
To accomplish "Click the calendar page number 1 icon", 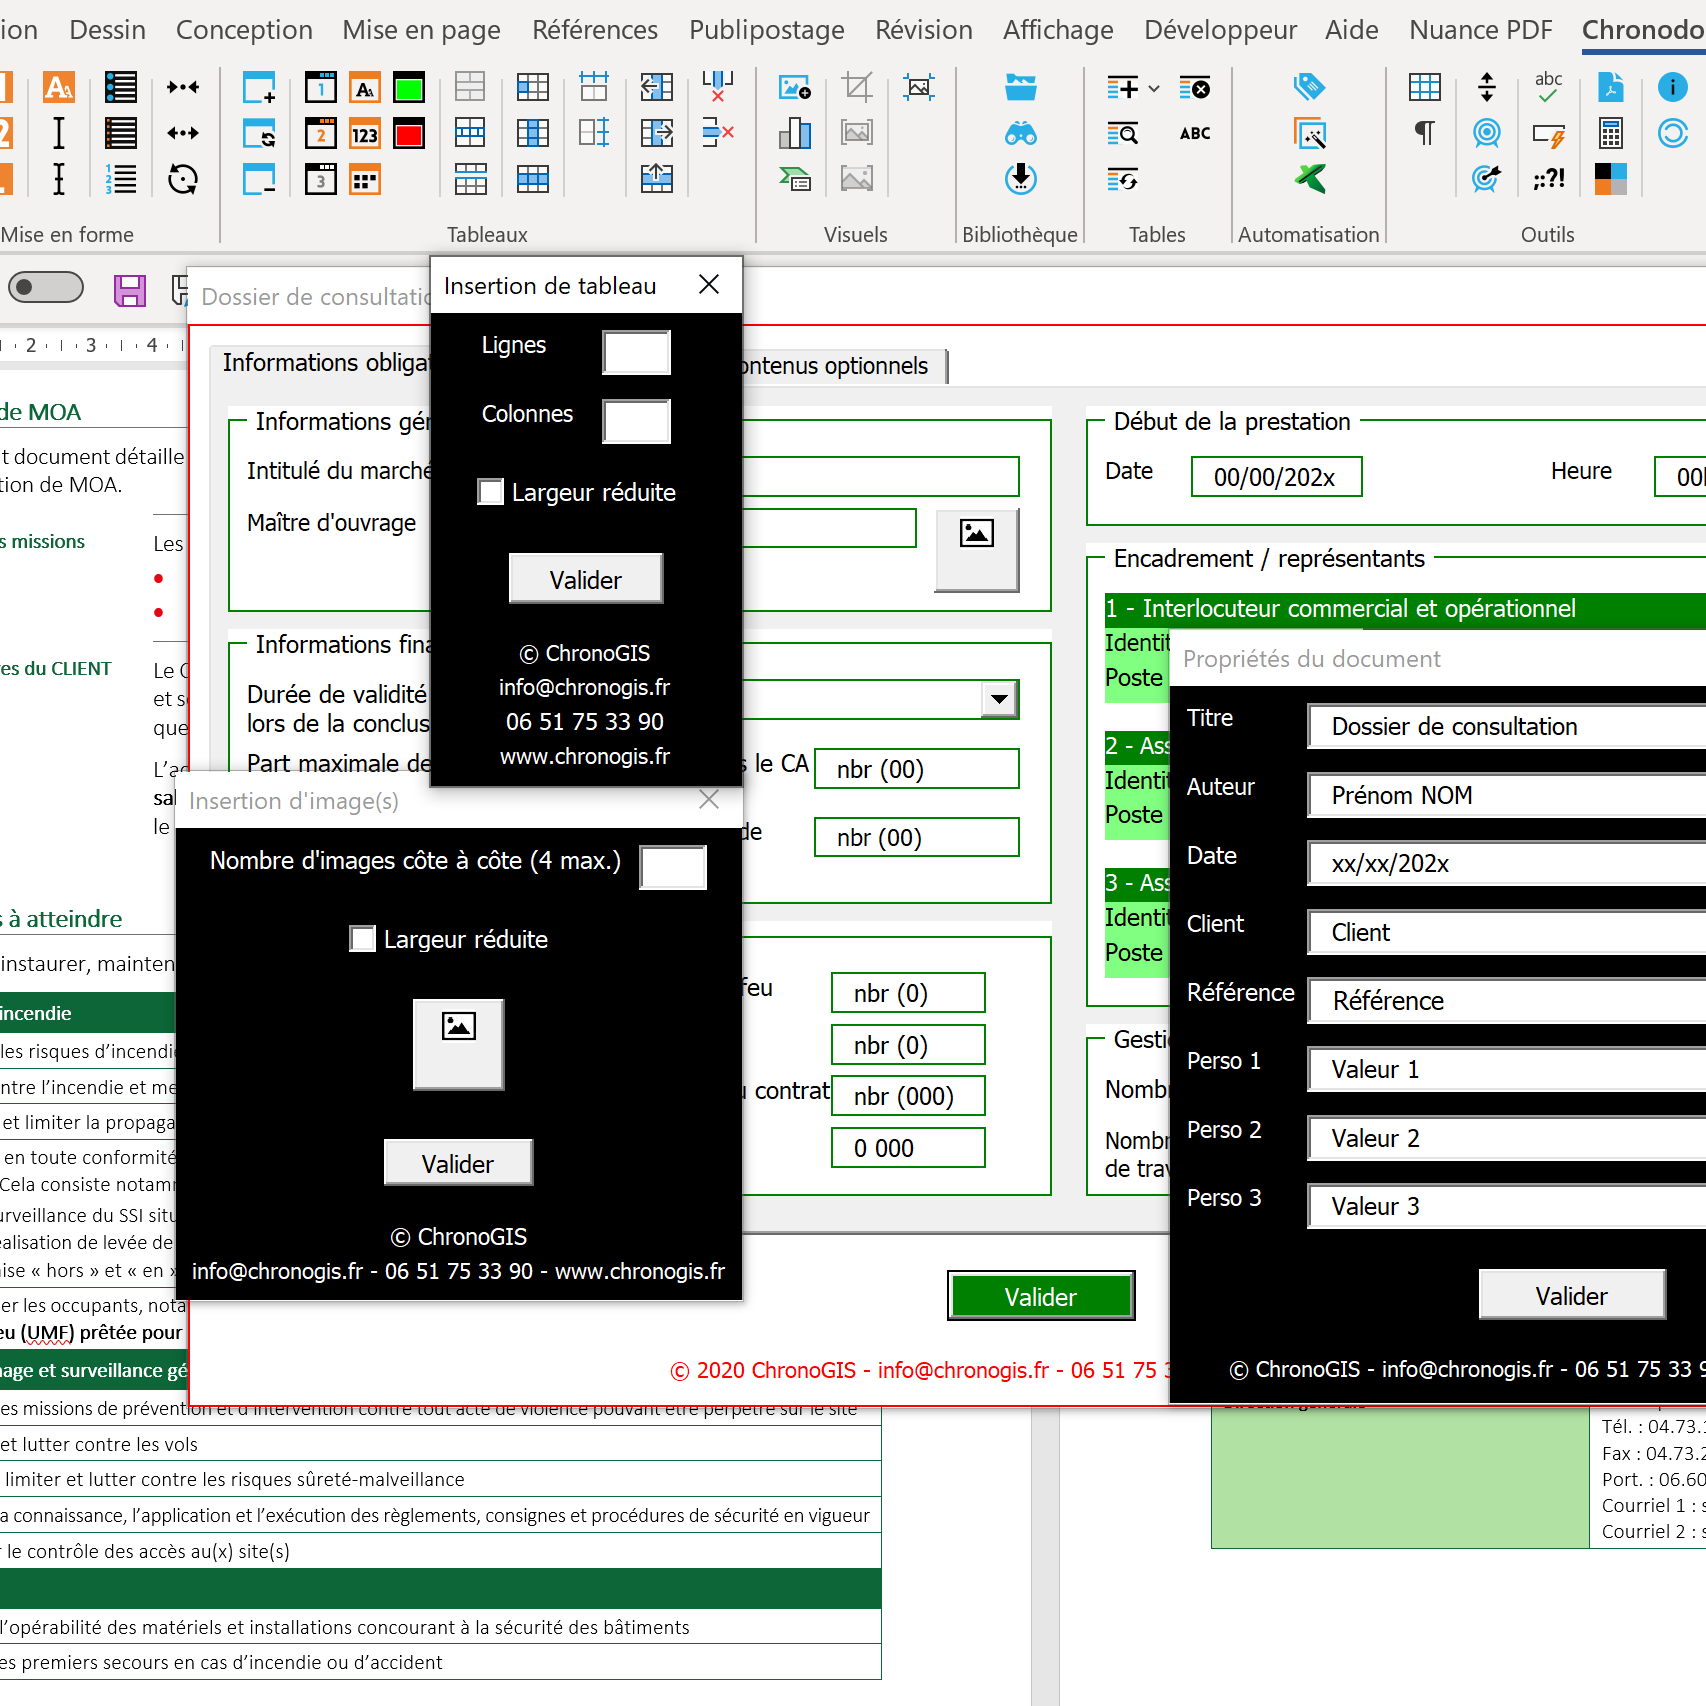I will coord(321,88).
